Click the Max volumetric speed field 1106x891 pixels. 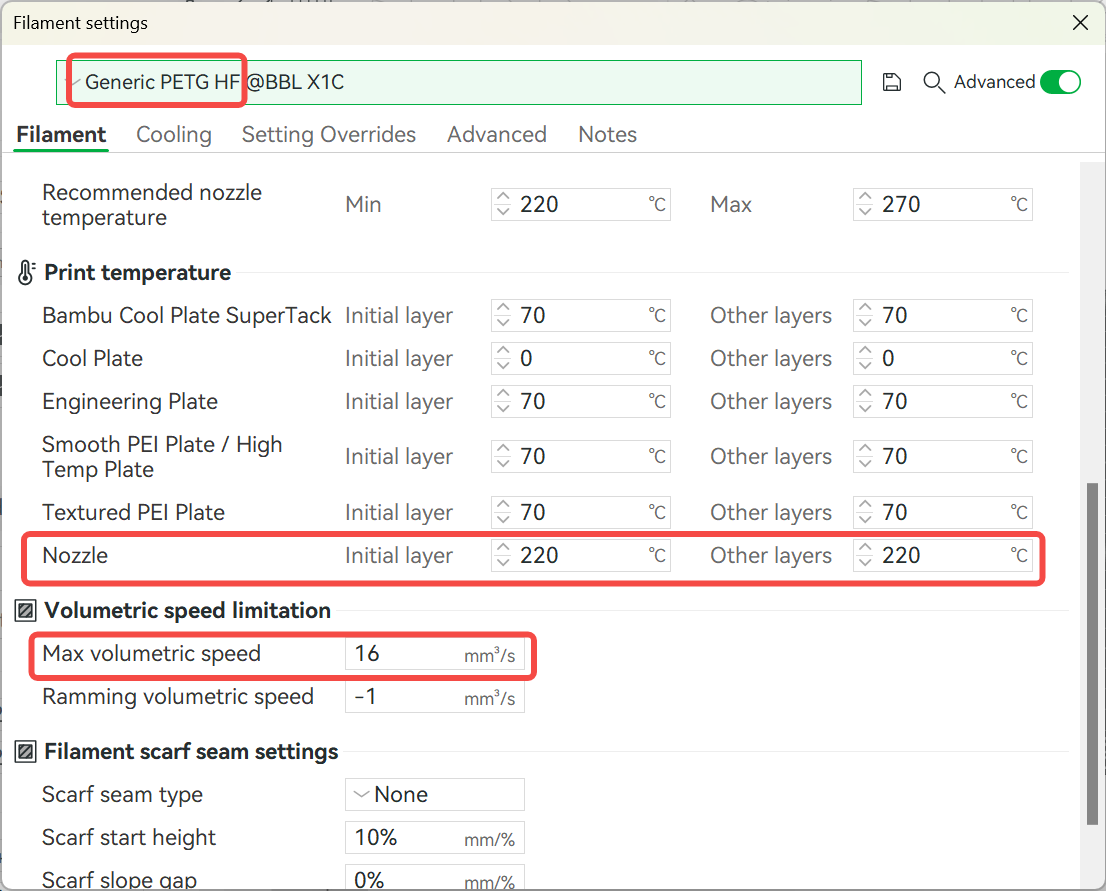[434, 654]
